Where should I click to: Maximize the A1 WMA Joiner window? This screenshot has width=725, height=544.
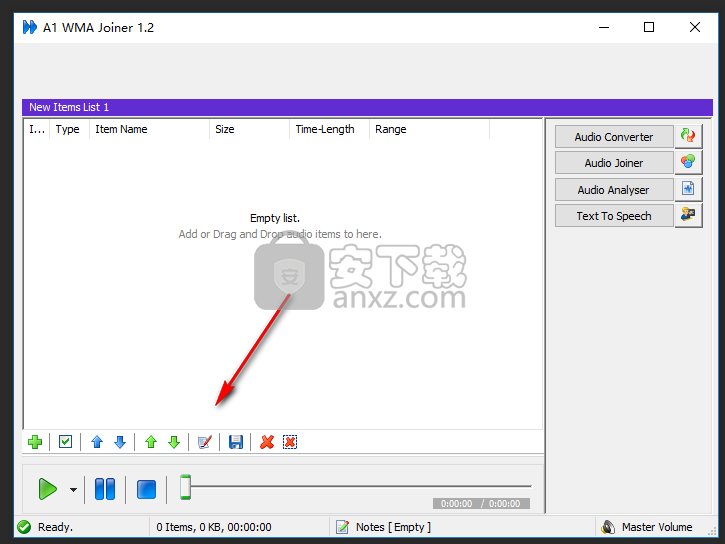pyautogui.click(x=649, y=27)
